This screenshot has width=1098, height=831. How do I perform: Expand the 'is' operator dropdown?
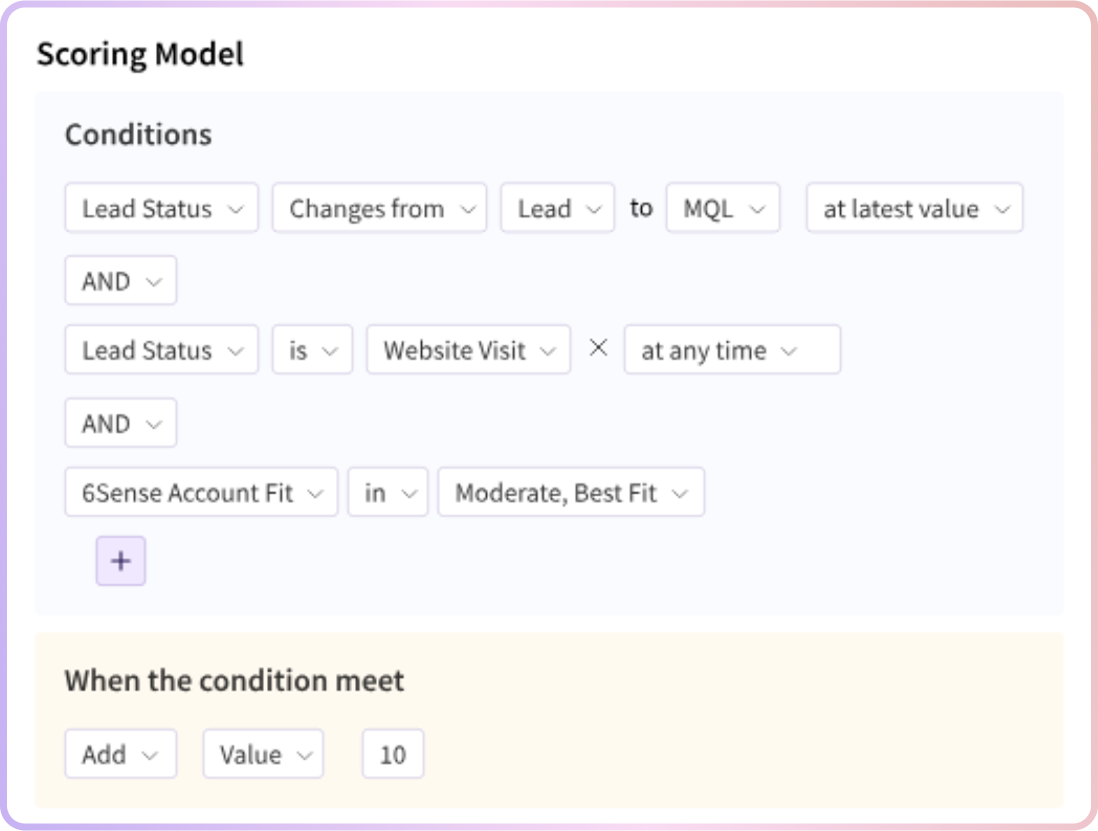click(312, 349)
